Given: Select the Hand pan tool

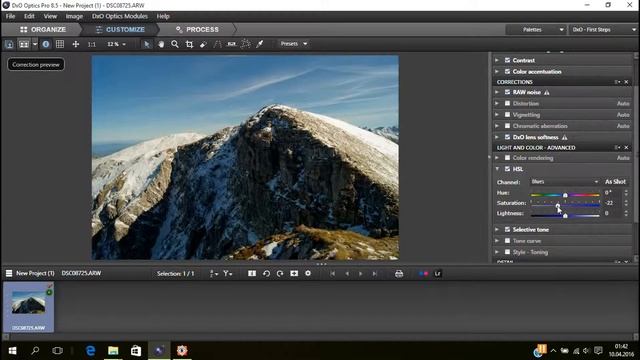Looking at the screenshot, I should tap(161, 44).
